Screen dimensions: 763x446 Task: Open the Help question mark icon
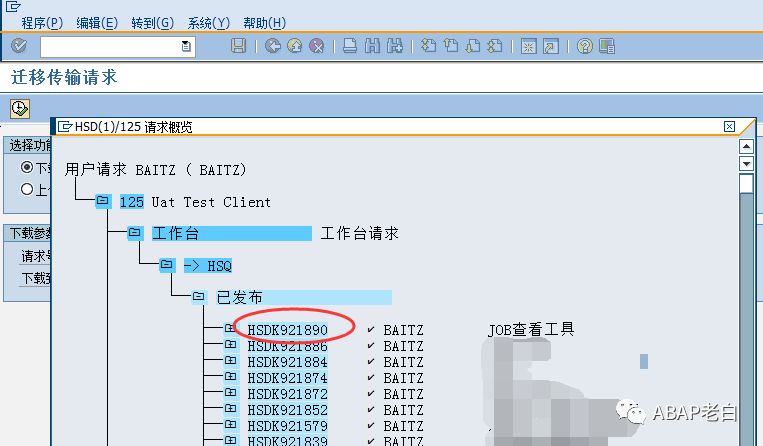[x=585, y=46]
